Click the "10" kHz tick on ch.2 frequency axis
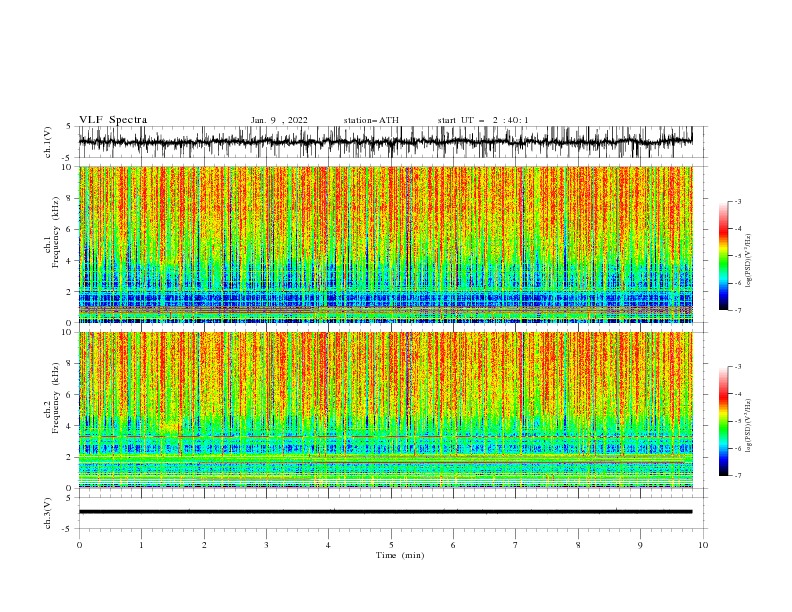792x612 pixels. coord(69,332)
